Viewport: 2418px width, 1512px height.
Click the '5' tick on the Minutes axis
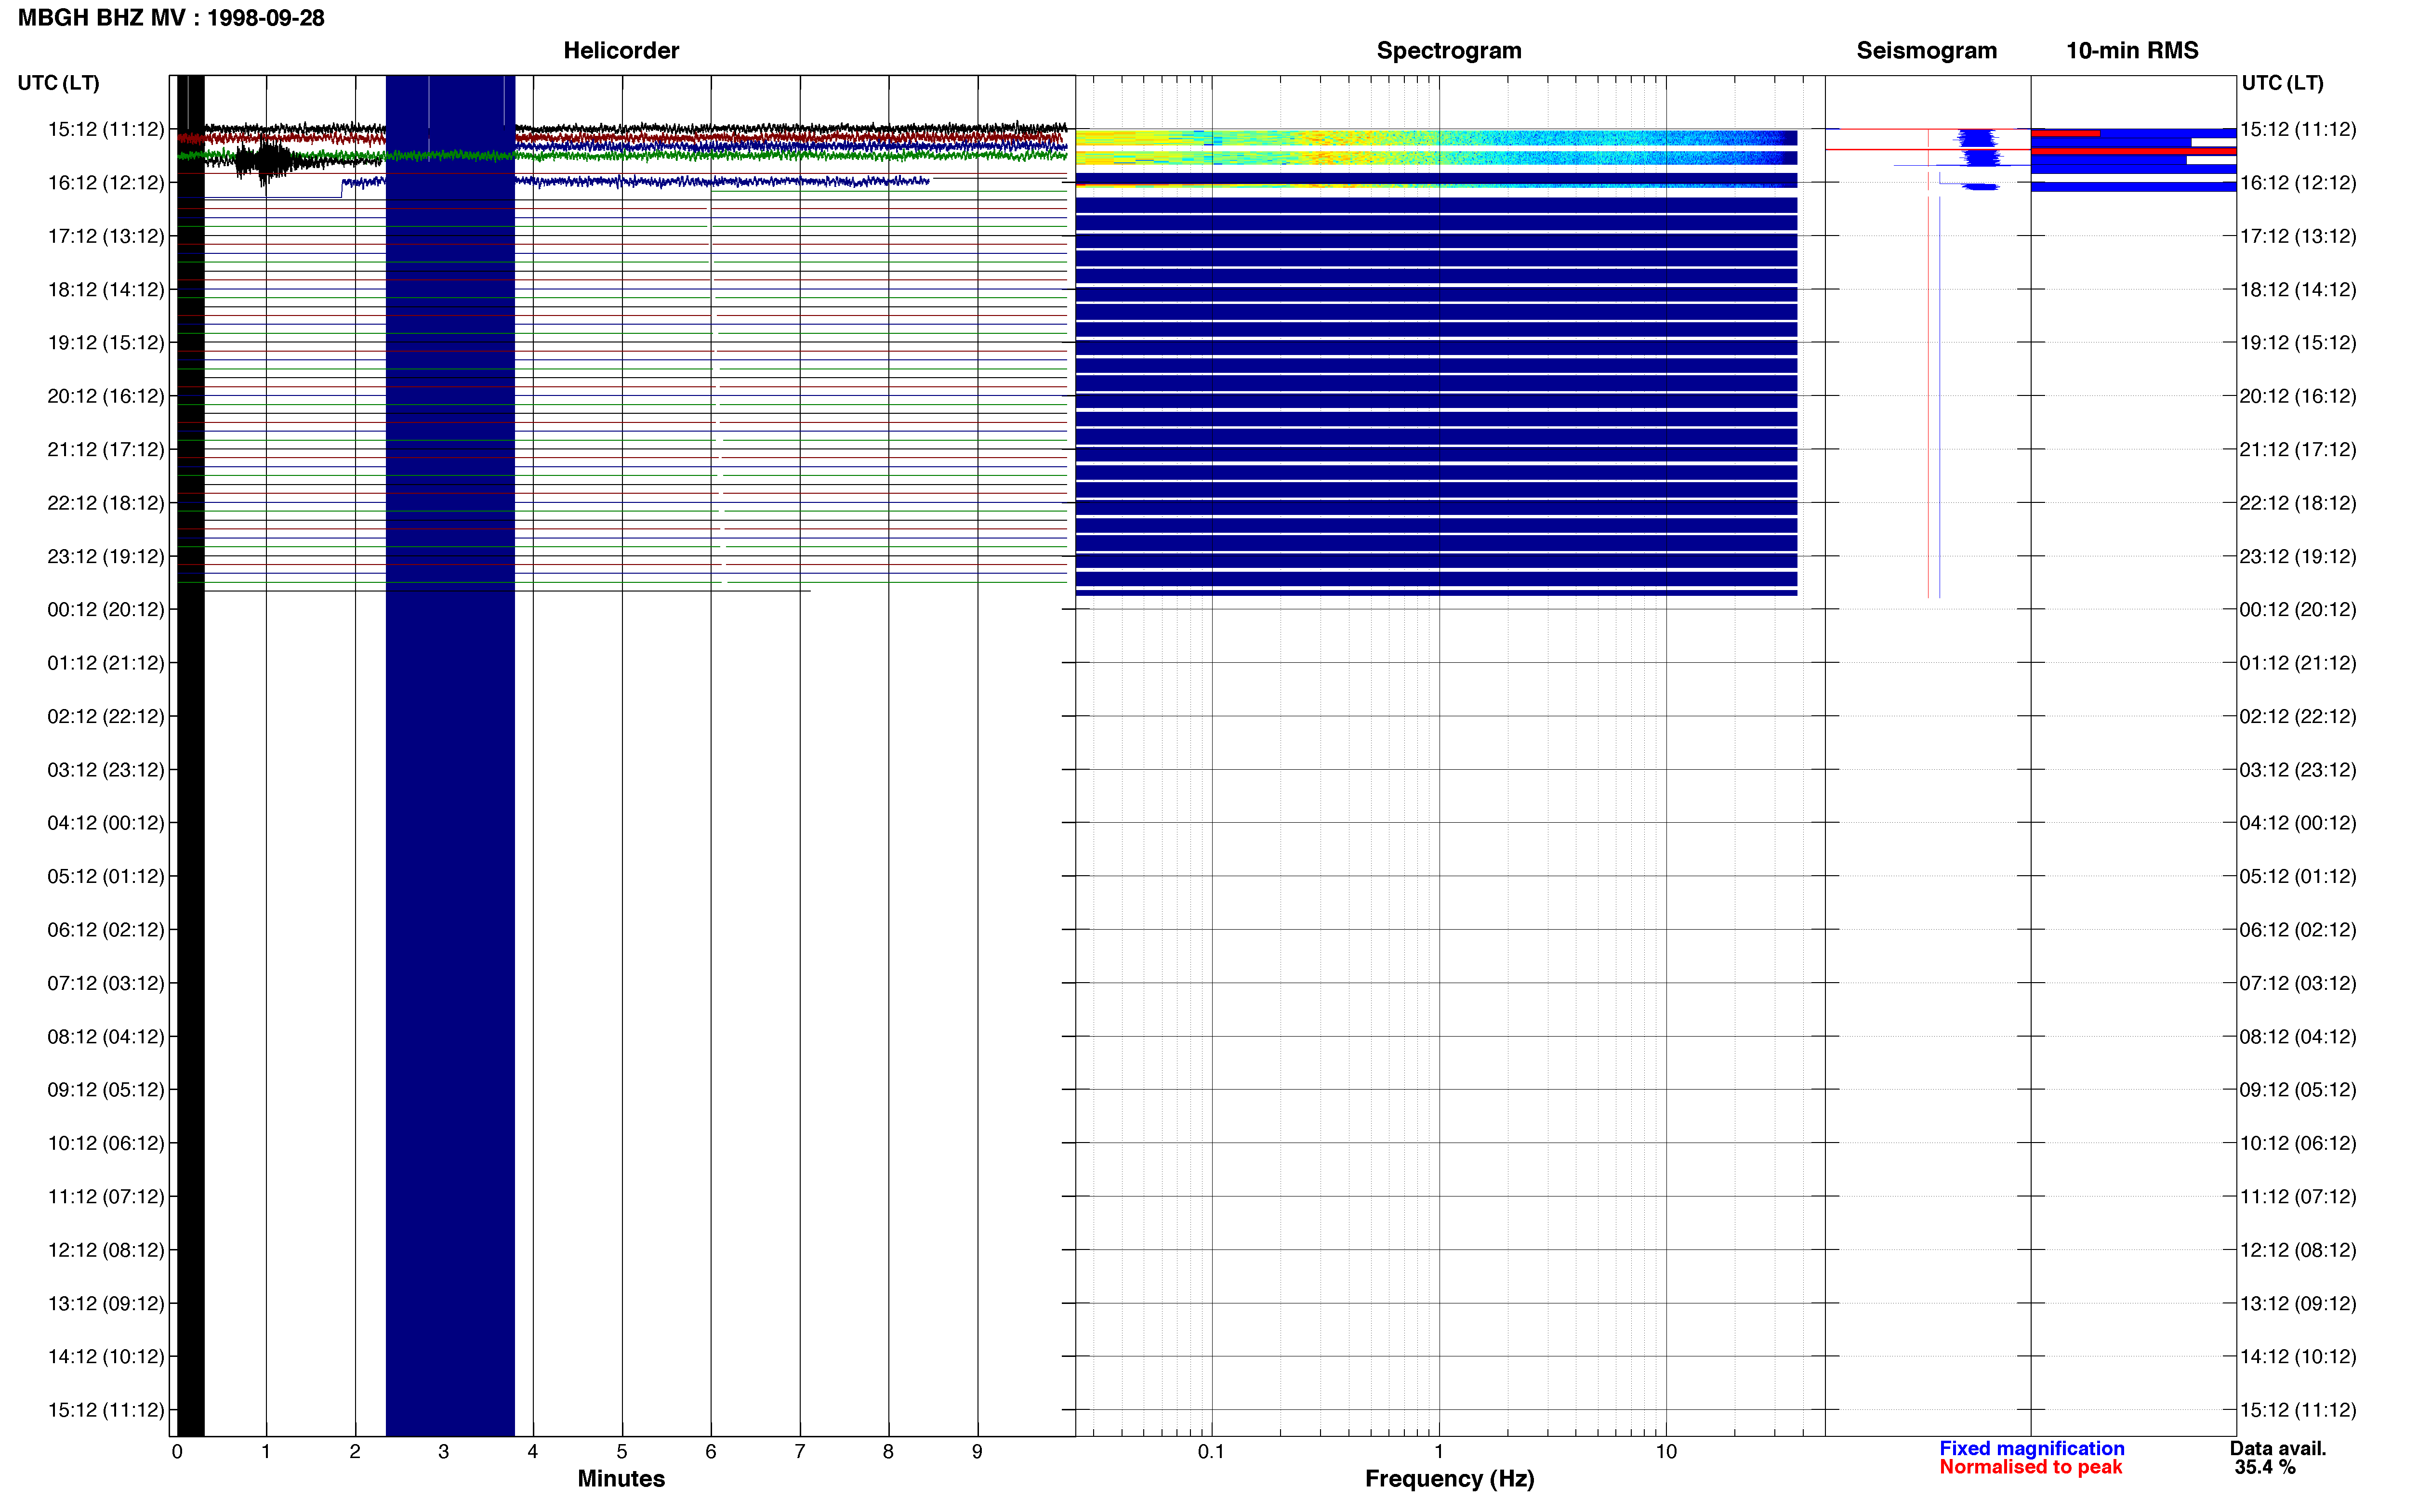[621, 1451]
